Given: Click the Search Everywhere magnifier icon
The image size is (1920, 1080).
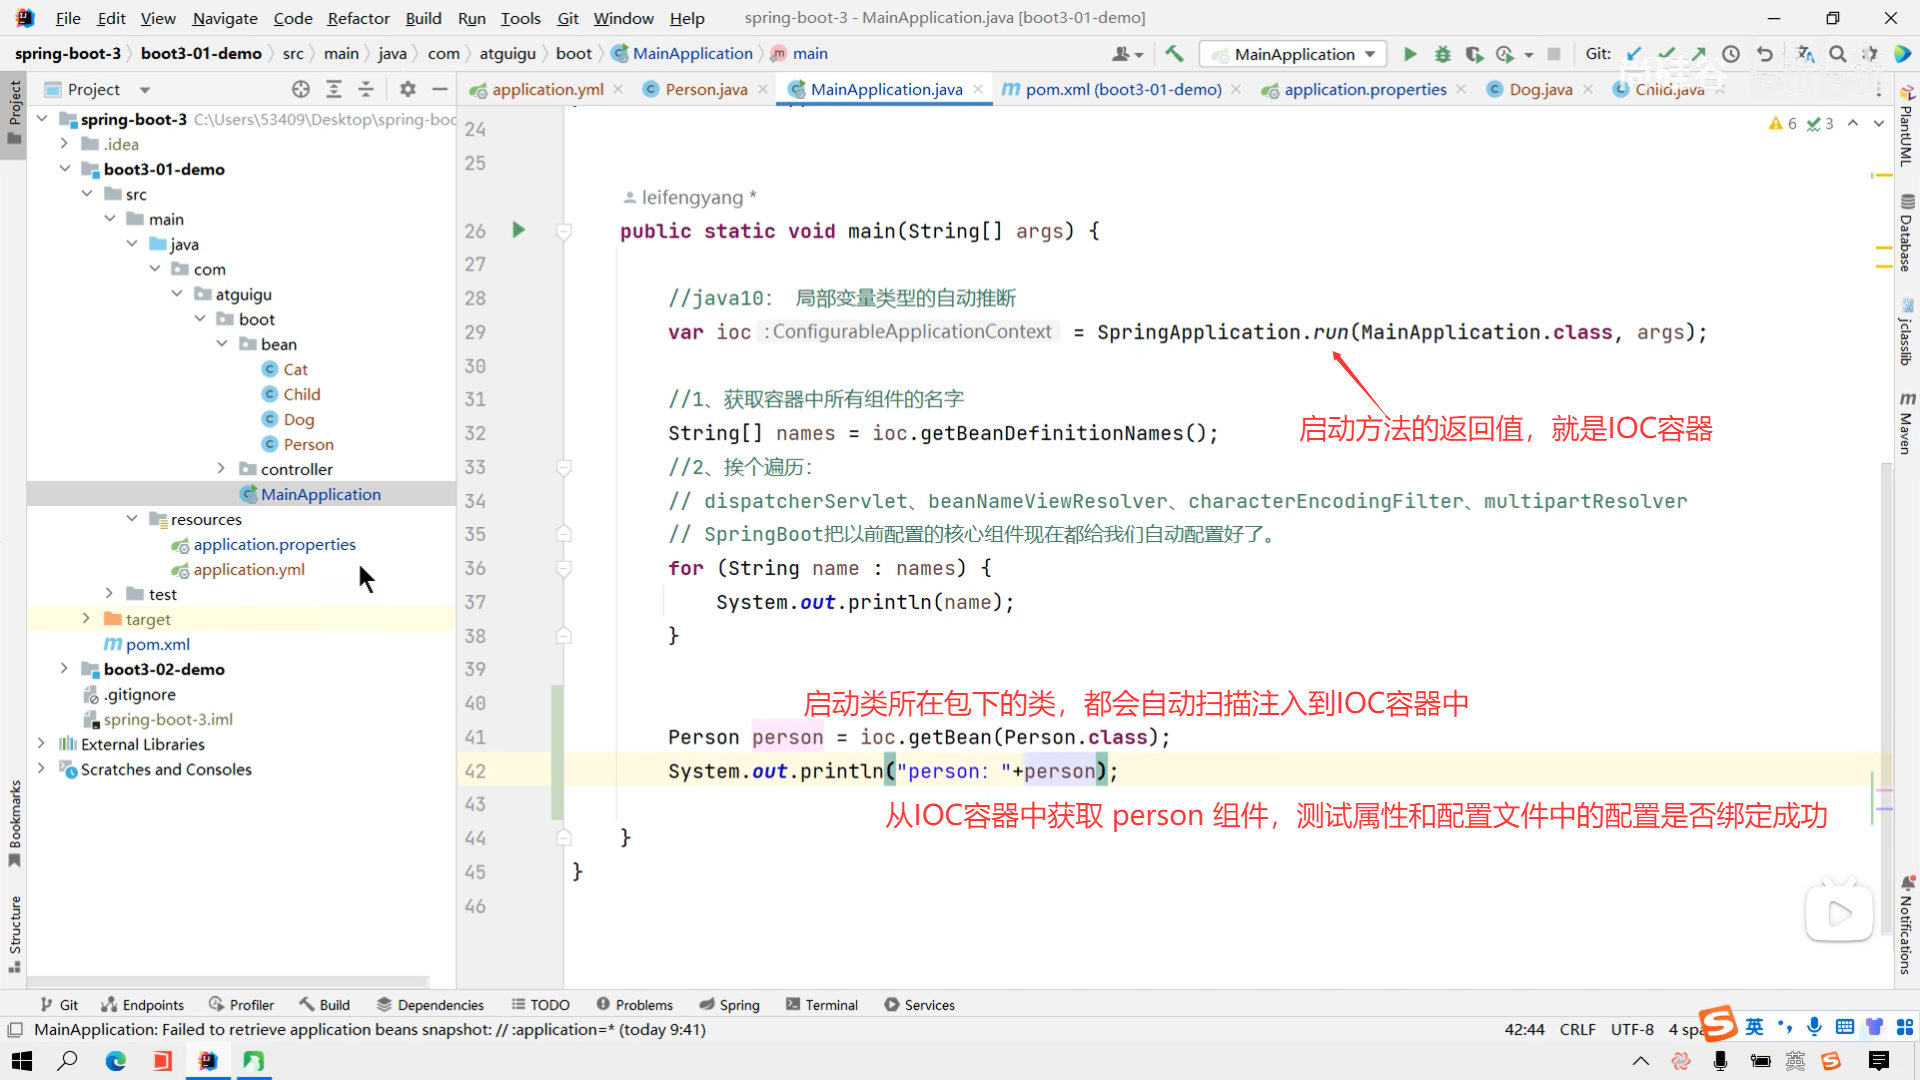Looking at the screenshot, I should click(1837, 54).
